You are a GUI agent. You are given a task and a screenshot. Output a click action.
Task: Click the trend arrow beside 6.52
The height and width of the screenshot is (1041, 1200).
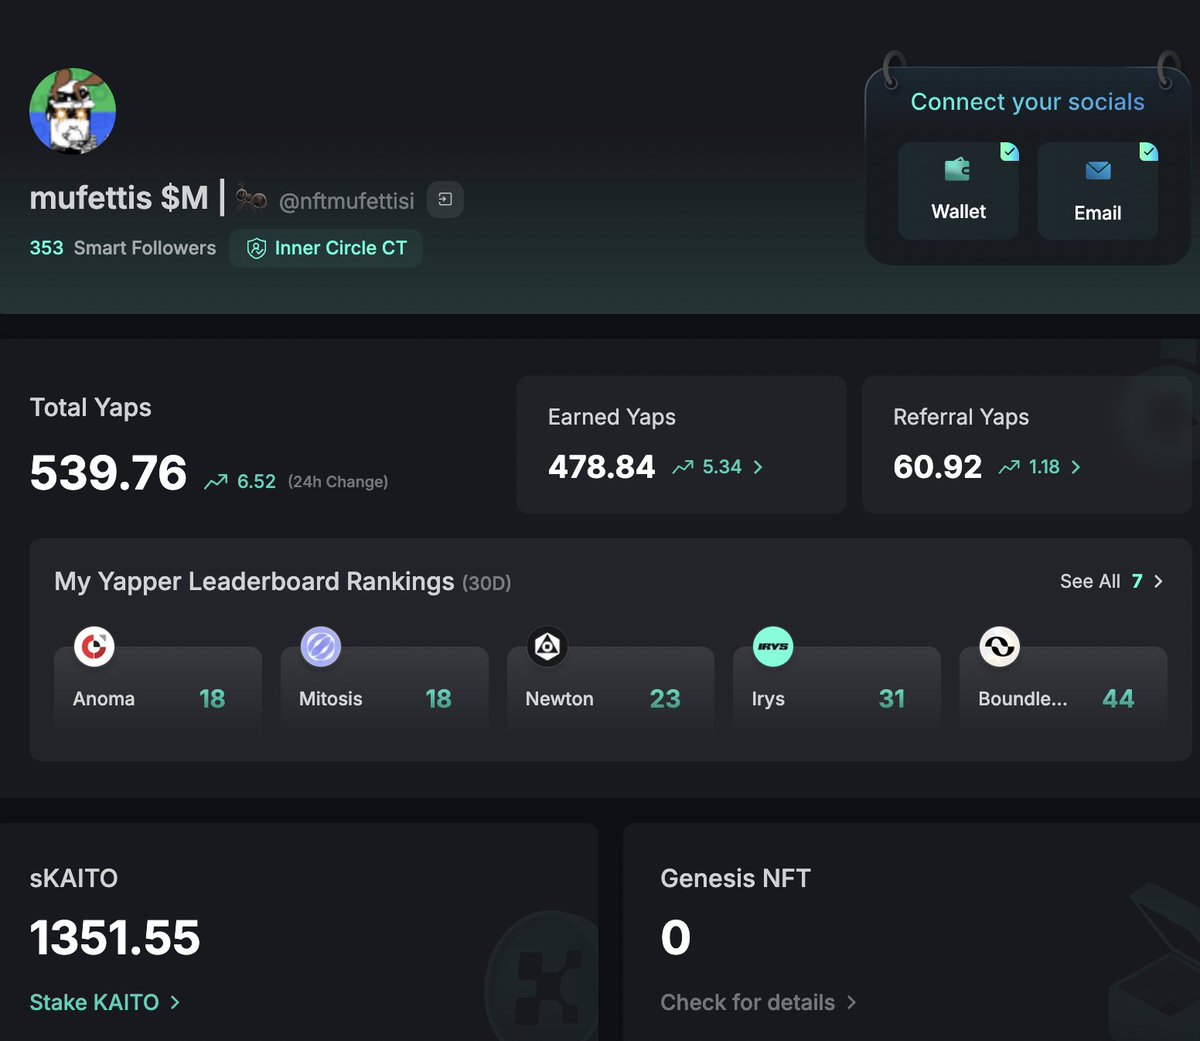tap(216, 482)
